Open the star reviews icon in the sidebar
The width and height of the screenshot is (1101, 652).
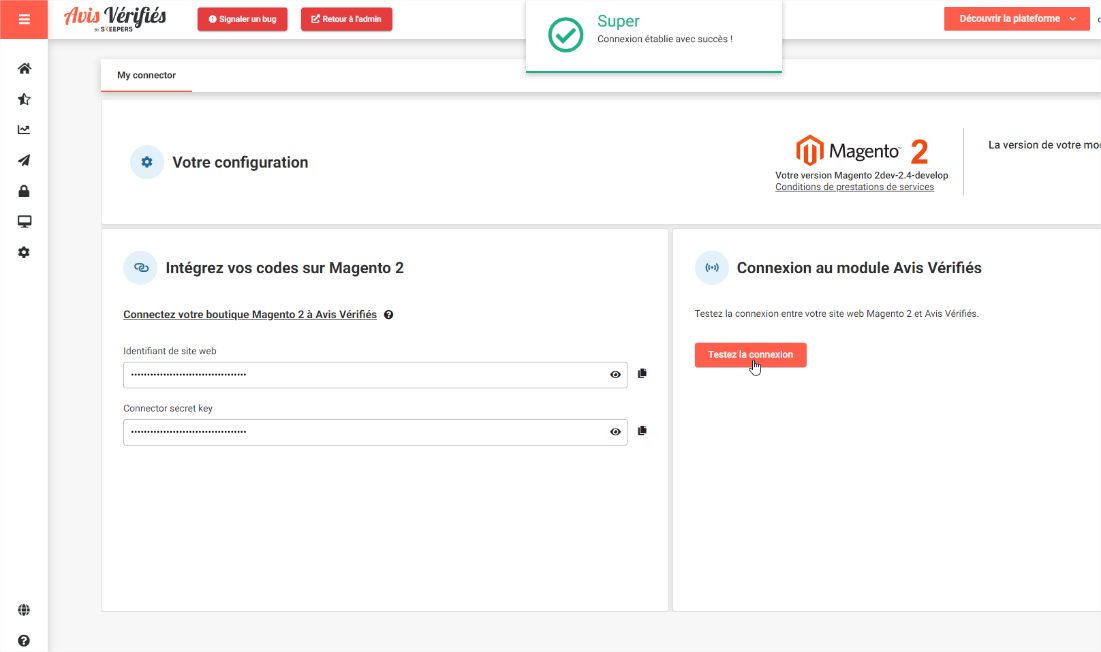[24, 100]
